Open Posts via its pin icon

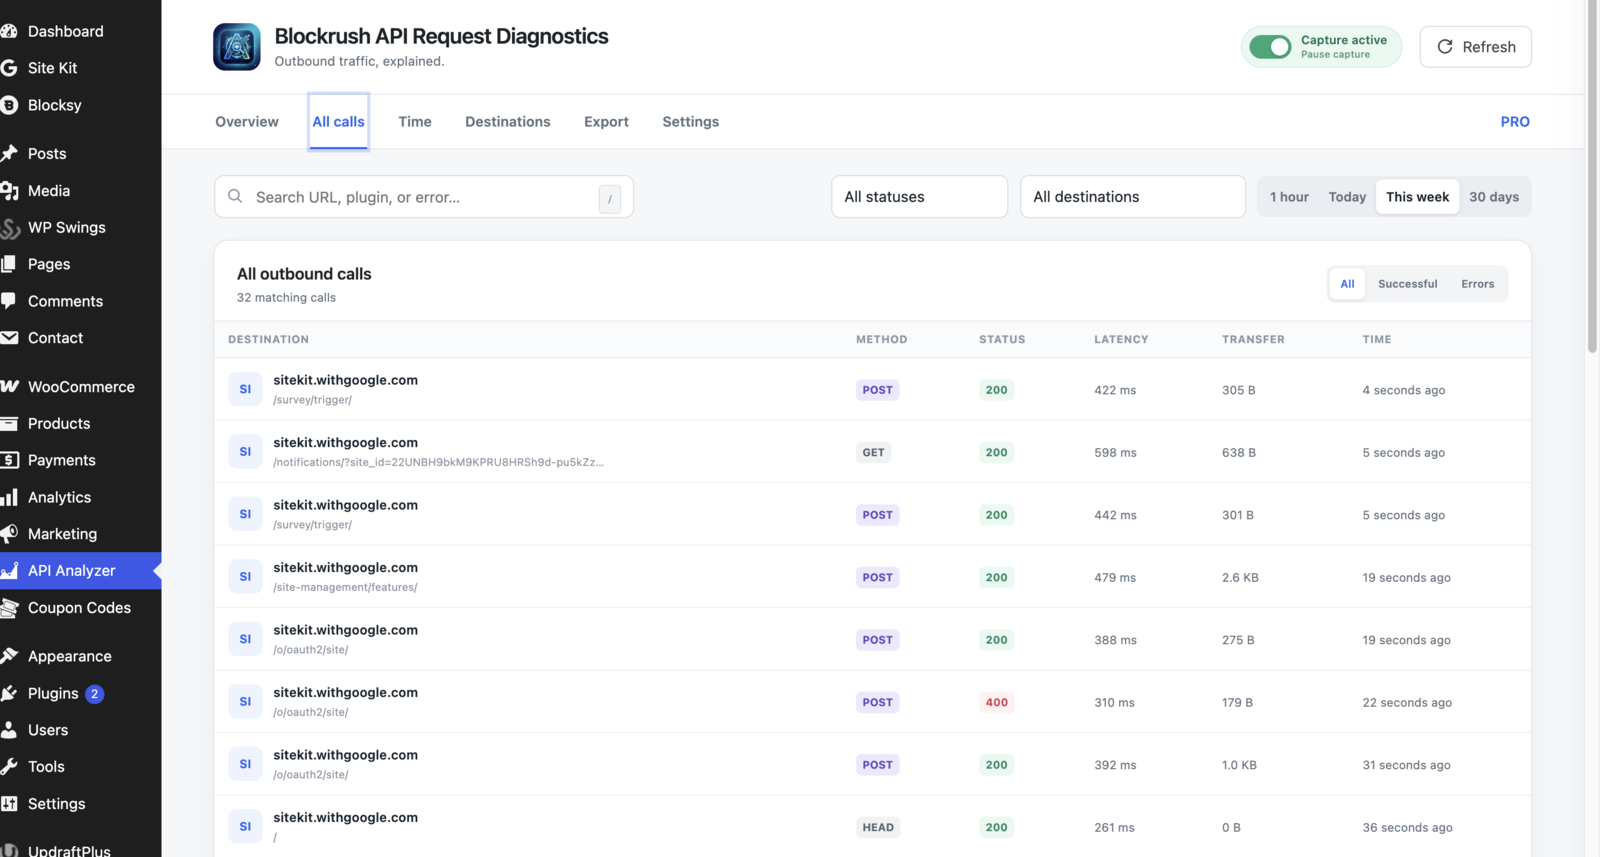(9, 153)
